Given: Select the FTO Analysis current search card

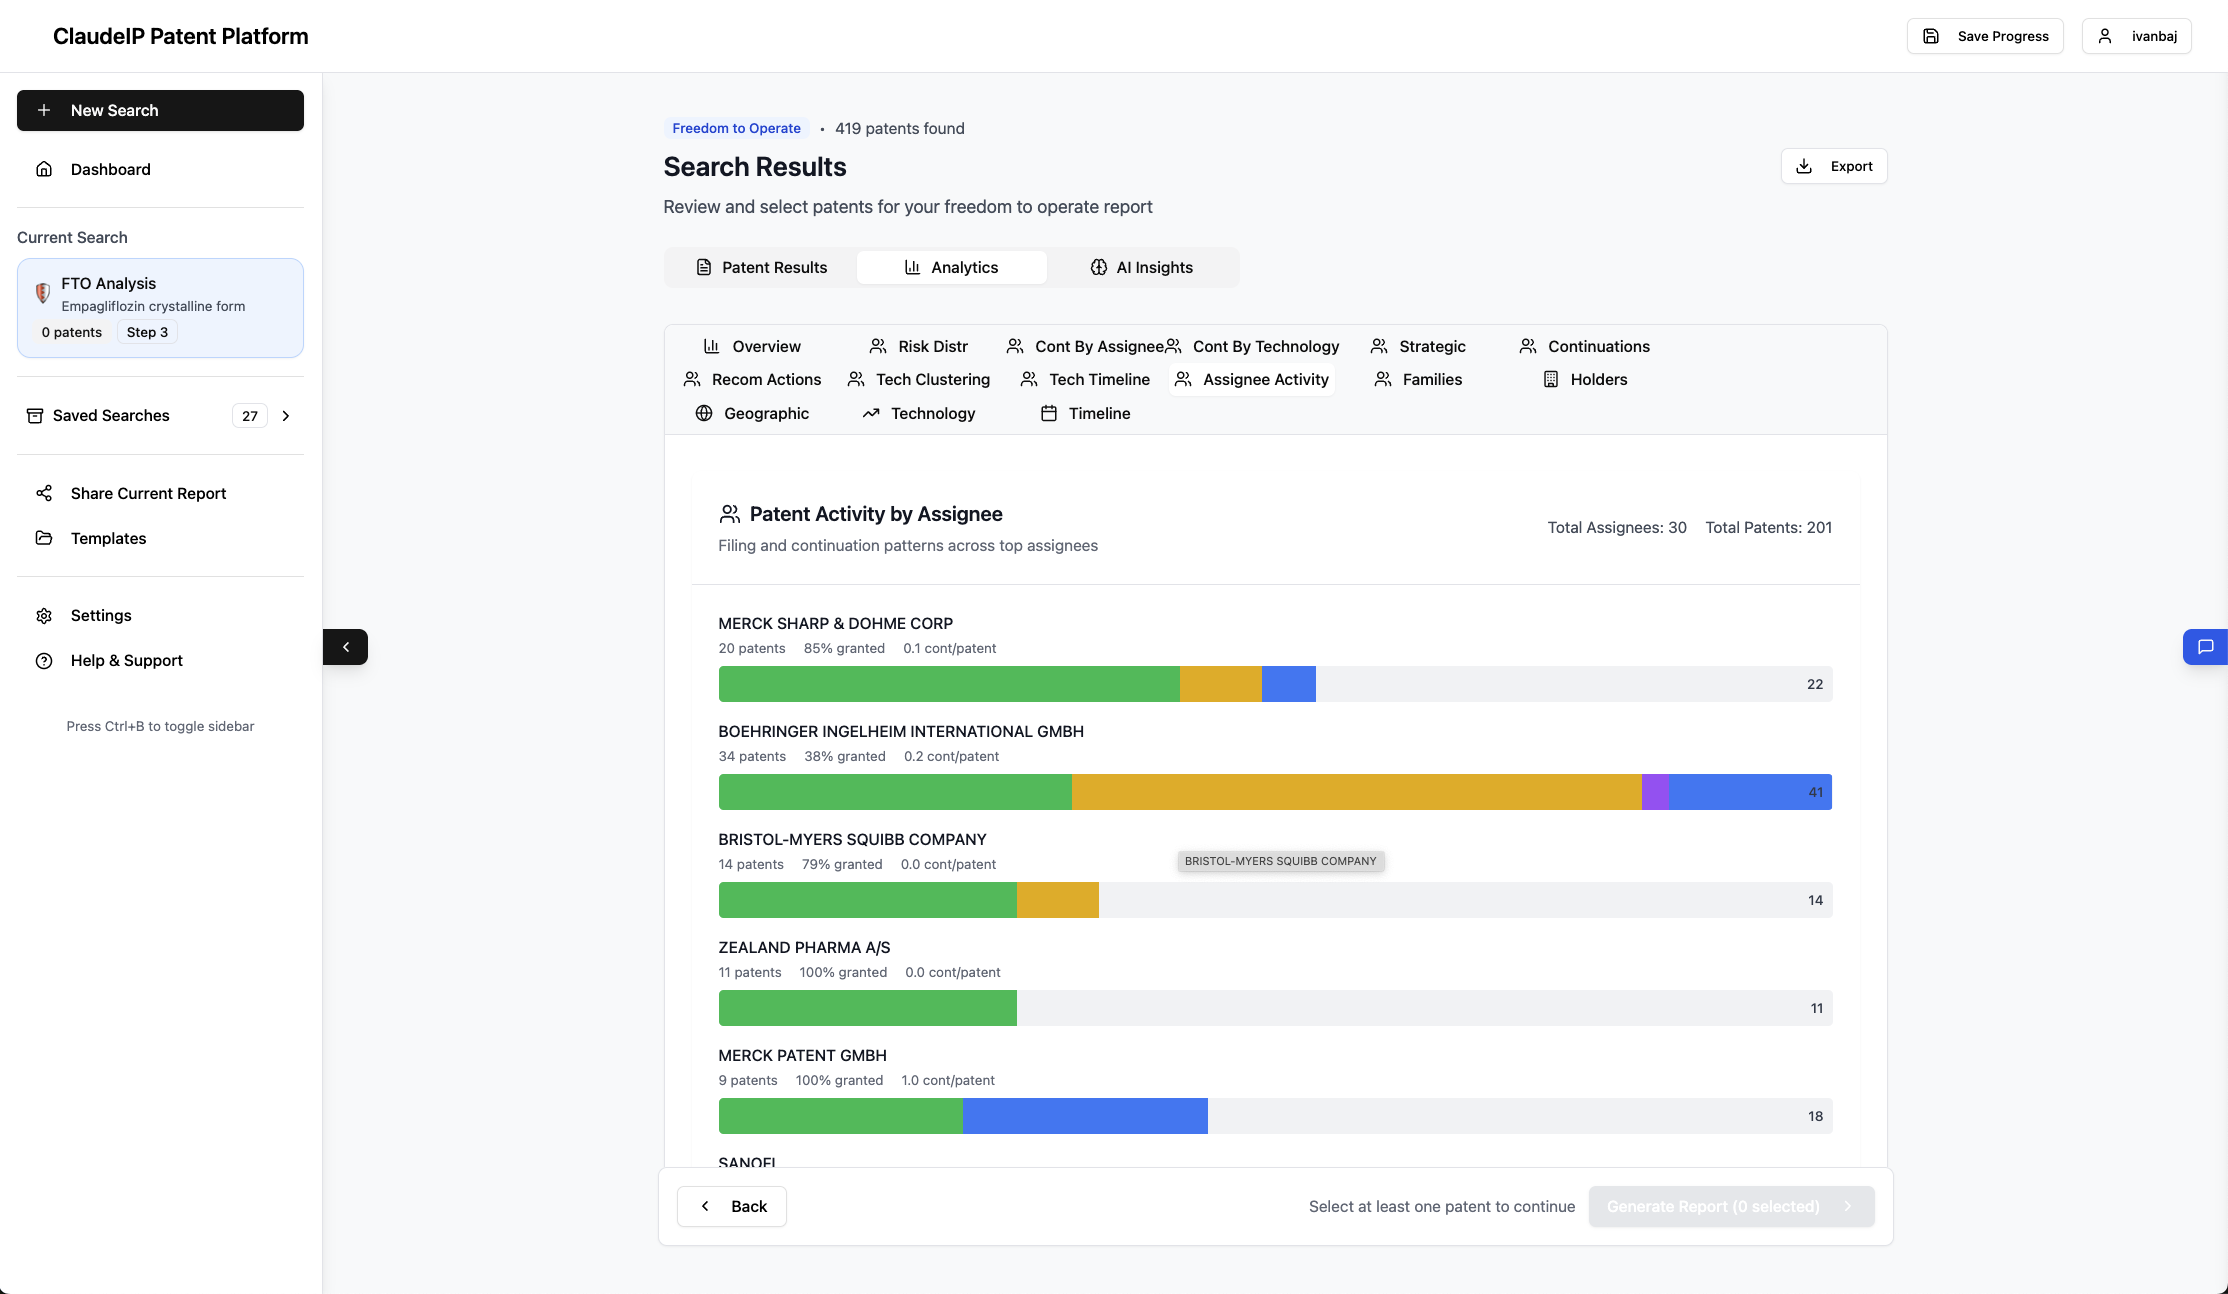Looking at the screenshot, I should click(x=160, y=307).
